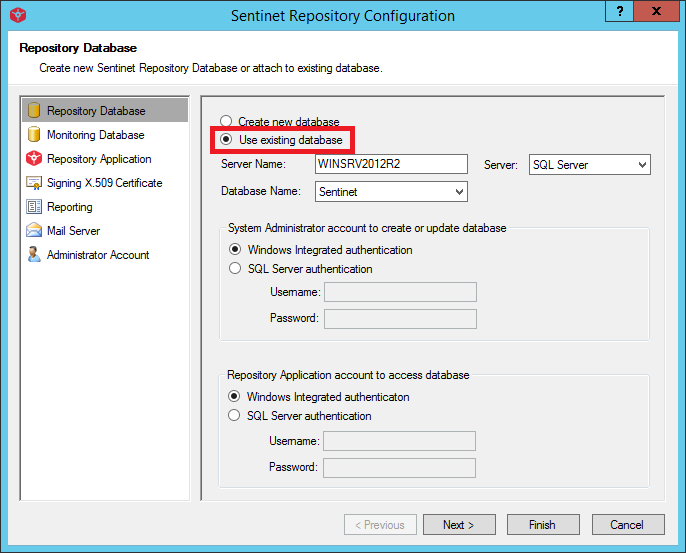686x553 pixels.
Task: Click System Administrator Username field
Action: point(400,292)
